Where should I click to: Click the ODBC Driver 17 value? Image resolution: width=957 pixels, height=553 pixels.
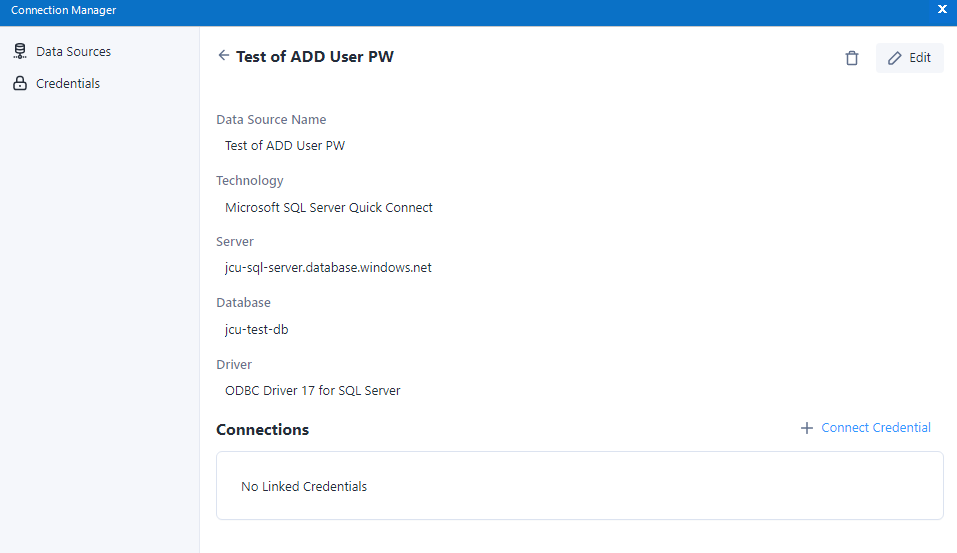(x=313, y=391)
